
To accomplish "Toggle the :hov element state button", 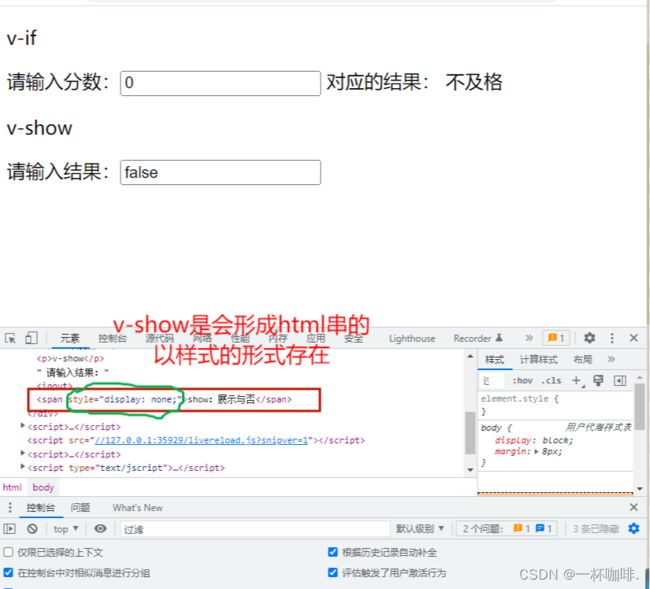I will (522, 381).
